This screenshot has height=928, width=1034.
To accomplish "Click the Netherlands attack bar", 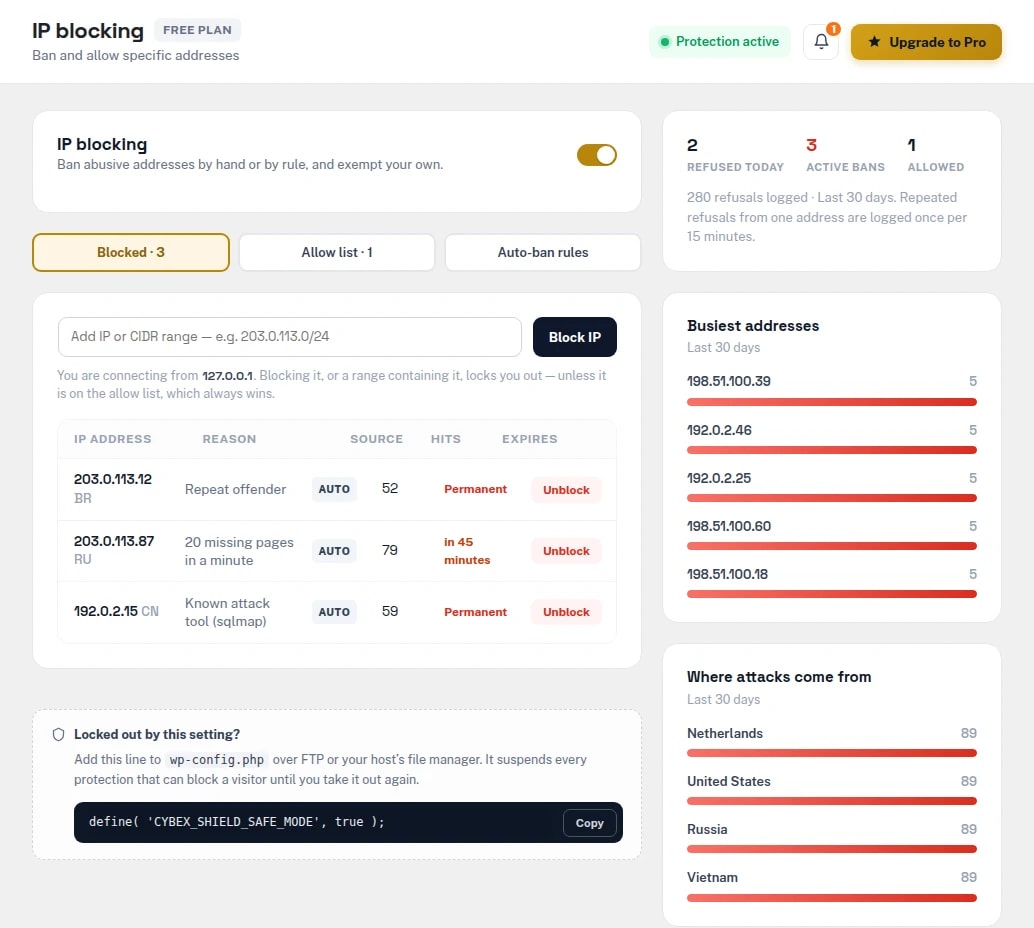I will click(x=832, y=753).
